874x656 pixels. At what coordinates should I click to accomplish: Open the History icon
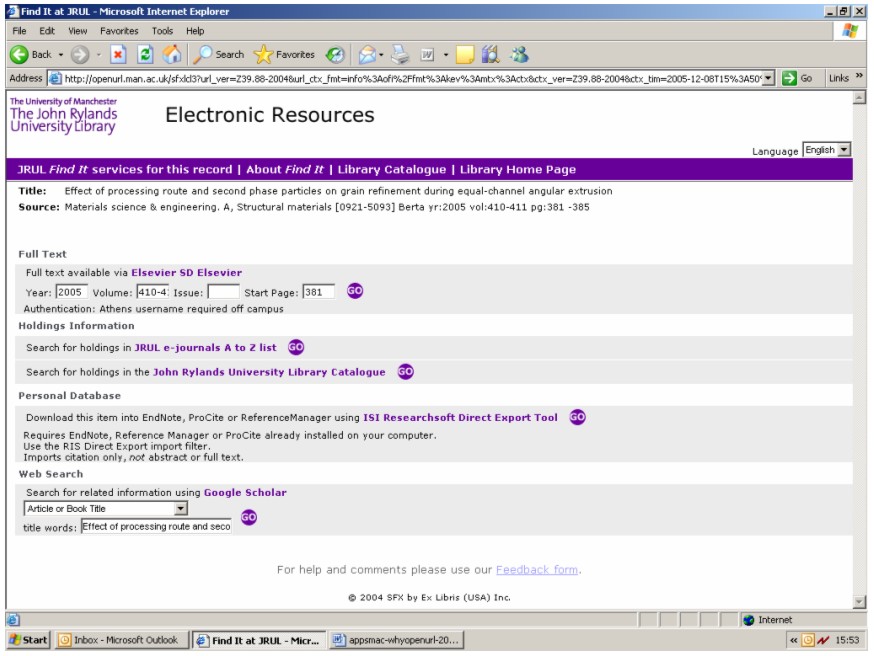click(x=335, y=55)
